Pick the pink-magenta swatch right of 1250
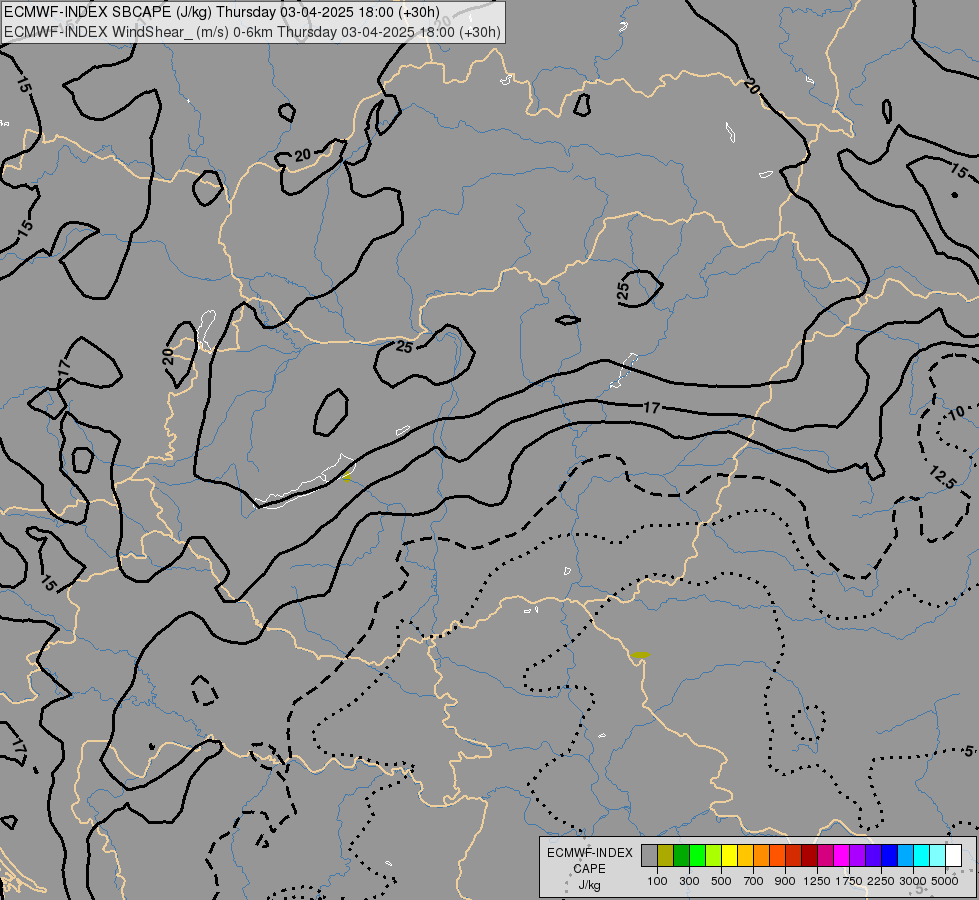Image resolution: width=979 pixels, height=900 pixels. click(825, 856)
